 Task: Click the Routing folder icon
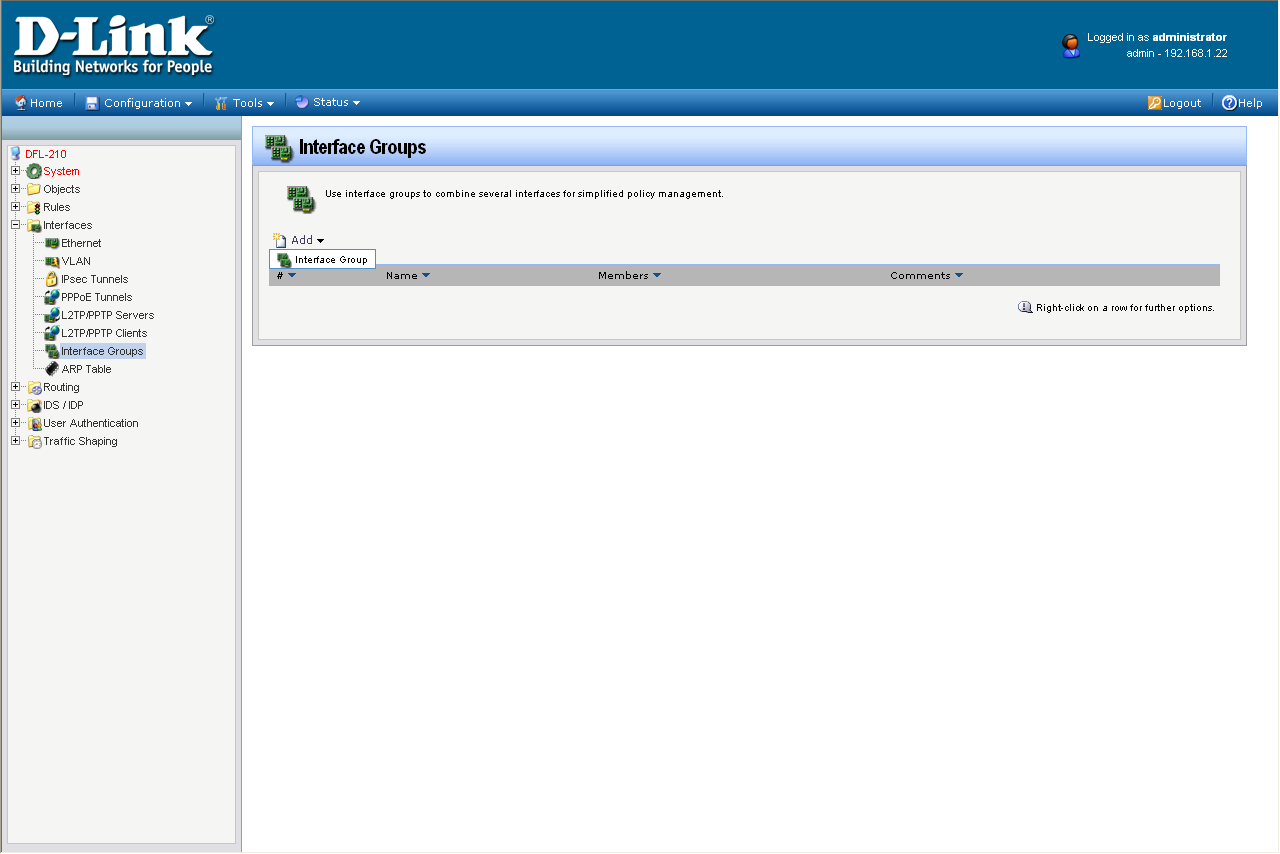(x=34, y=388)
